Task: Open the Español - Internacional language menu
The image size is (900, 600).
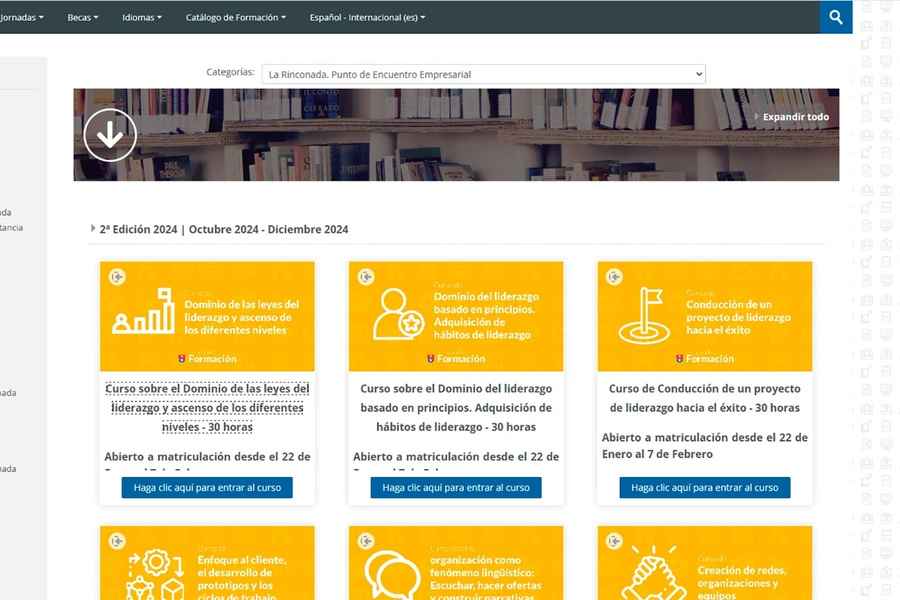Action: [x=367, y=17]
